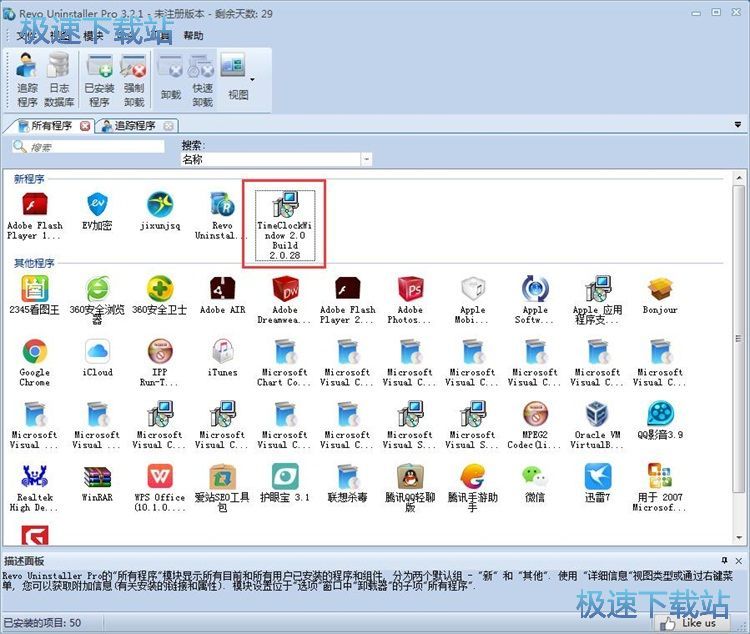Click the Like us button
Viewport: 750px width, 634px height.
(690, 623)
